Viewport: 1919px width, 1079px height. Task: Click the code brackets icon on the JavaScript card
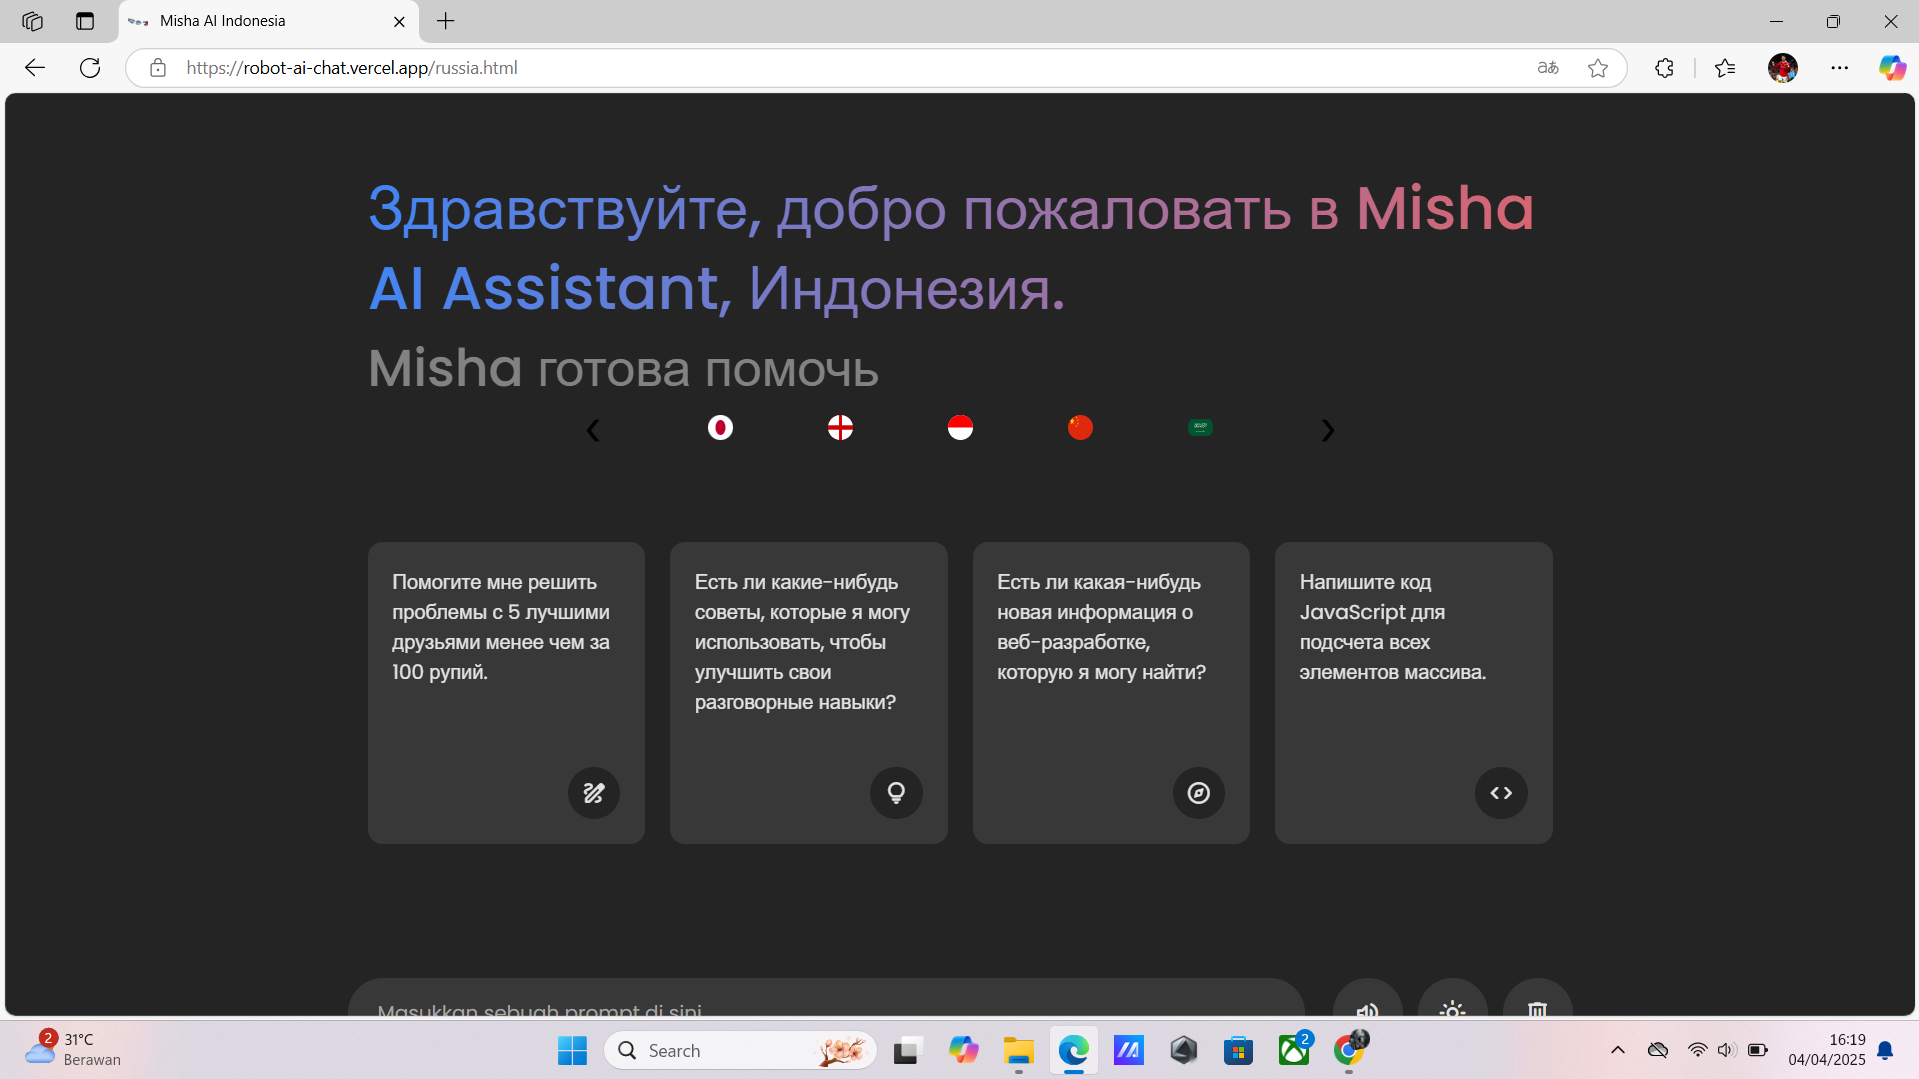click(x=1501, y=793)
